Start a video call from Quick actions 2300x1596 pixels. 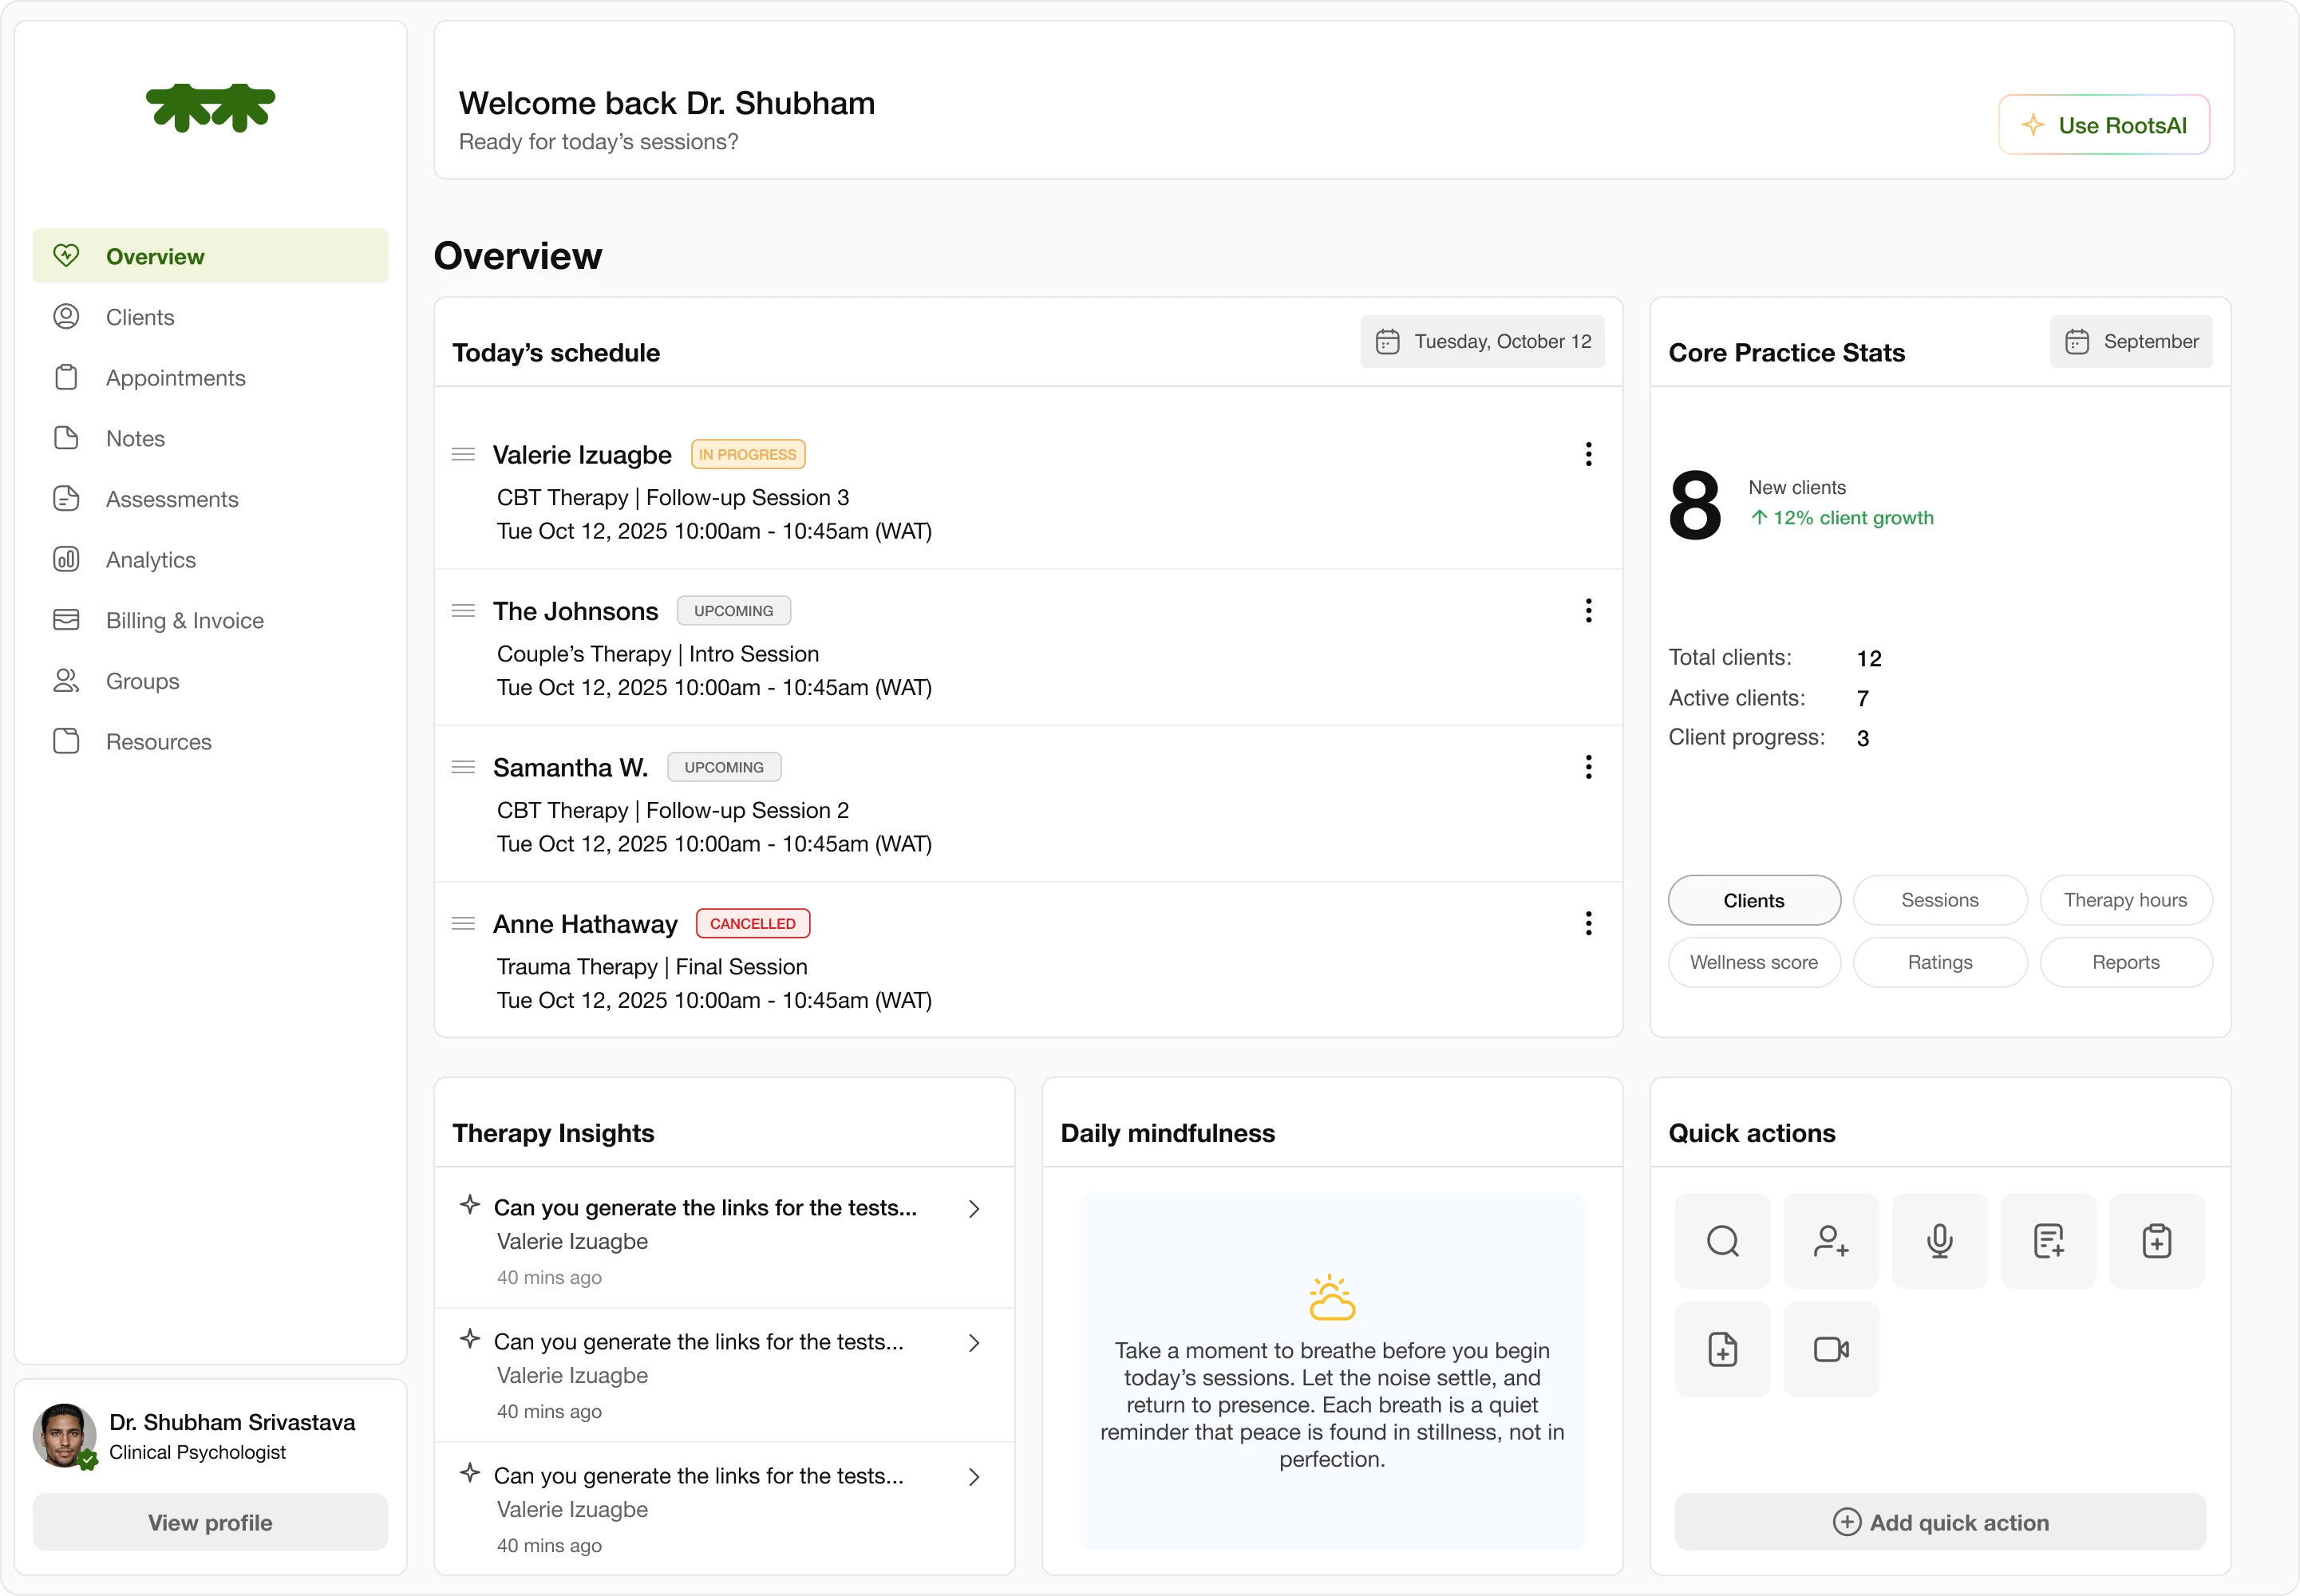point(1830,1349)
